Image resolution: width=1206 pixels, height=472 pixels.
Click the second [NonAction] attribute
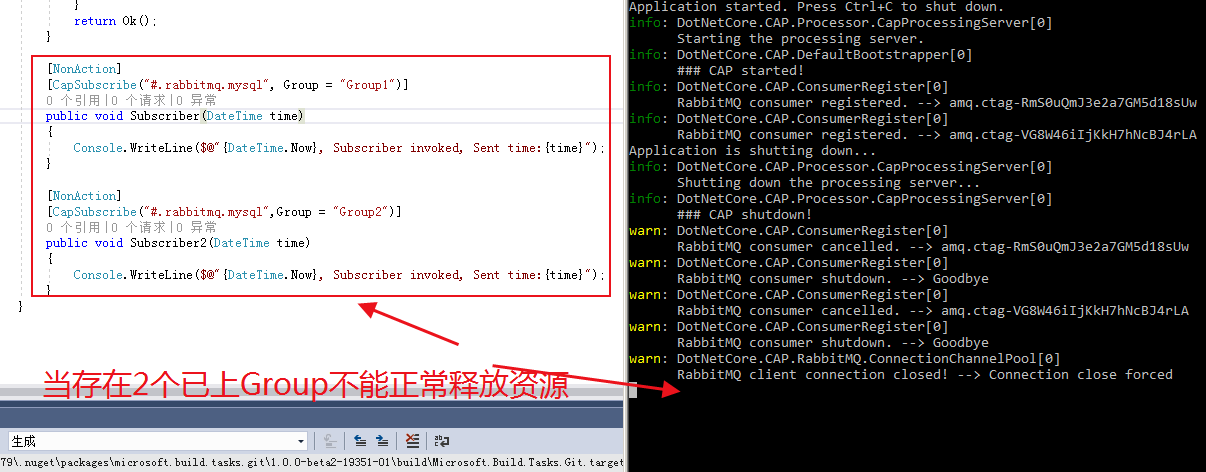[x=84, y=196]
